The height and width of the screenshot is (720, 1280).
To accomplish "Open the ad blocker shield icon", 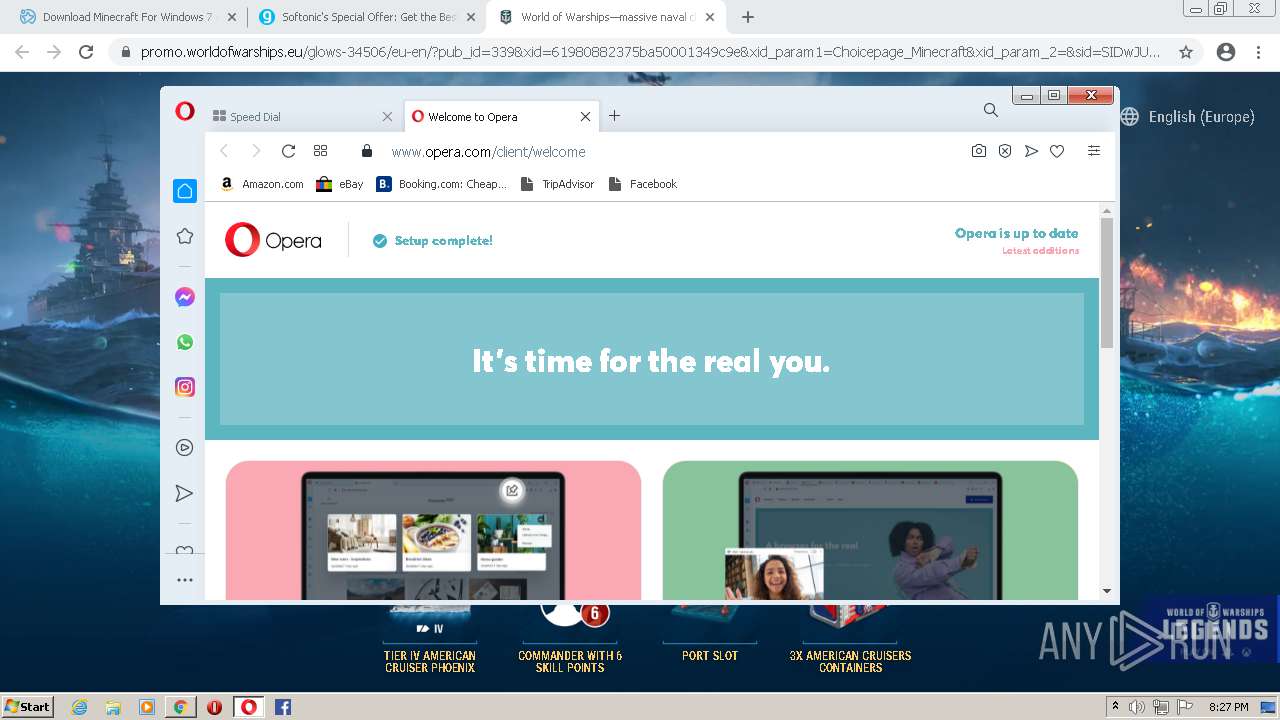I will pyautogui.click(x=1005, y=151).
